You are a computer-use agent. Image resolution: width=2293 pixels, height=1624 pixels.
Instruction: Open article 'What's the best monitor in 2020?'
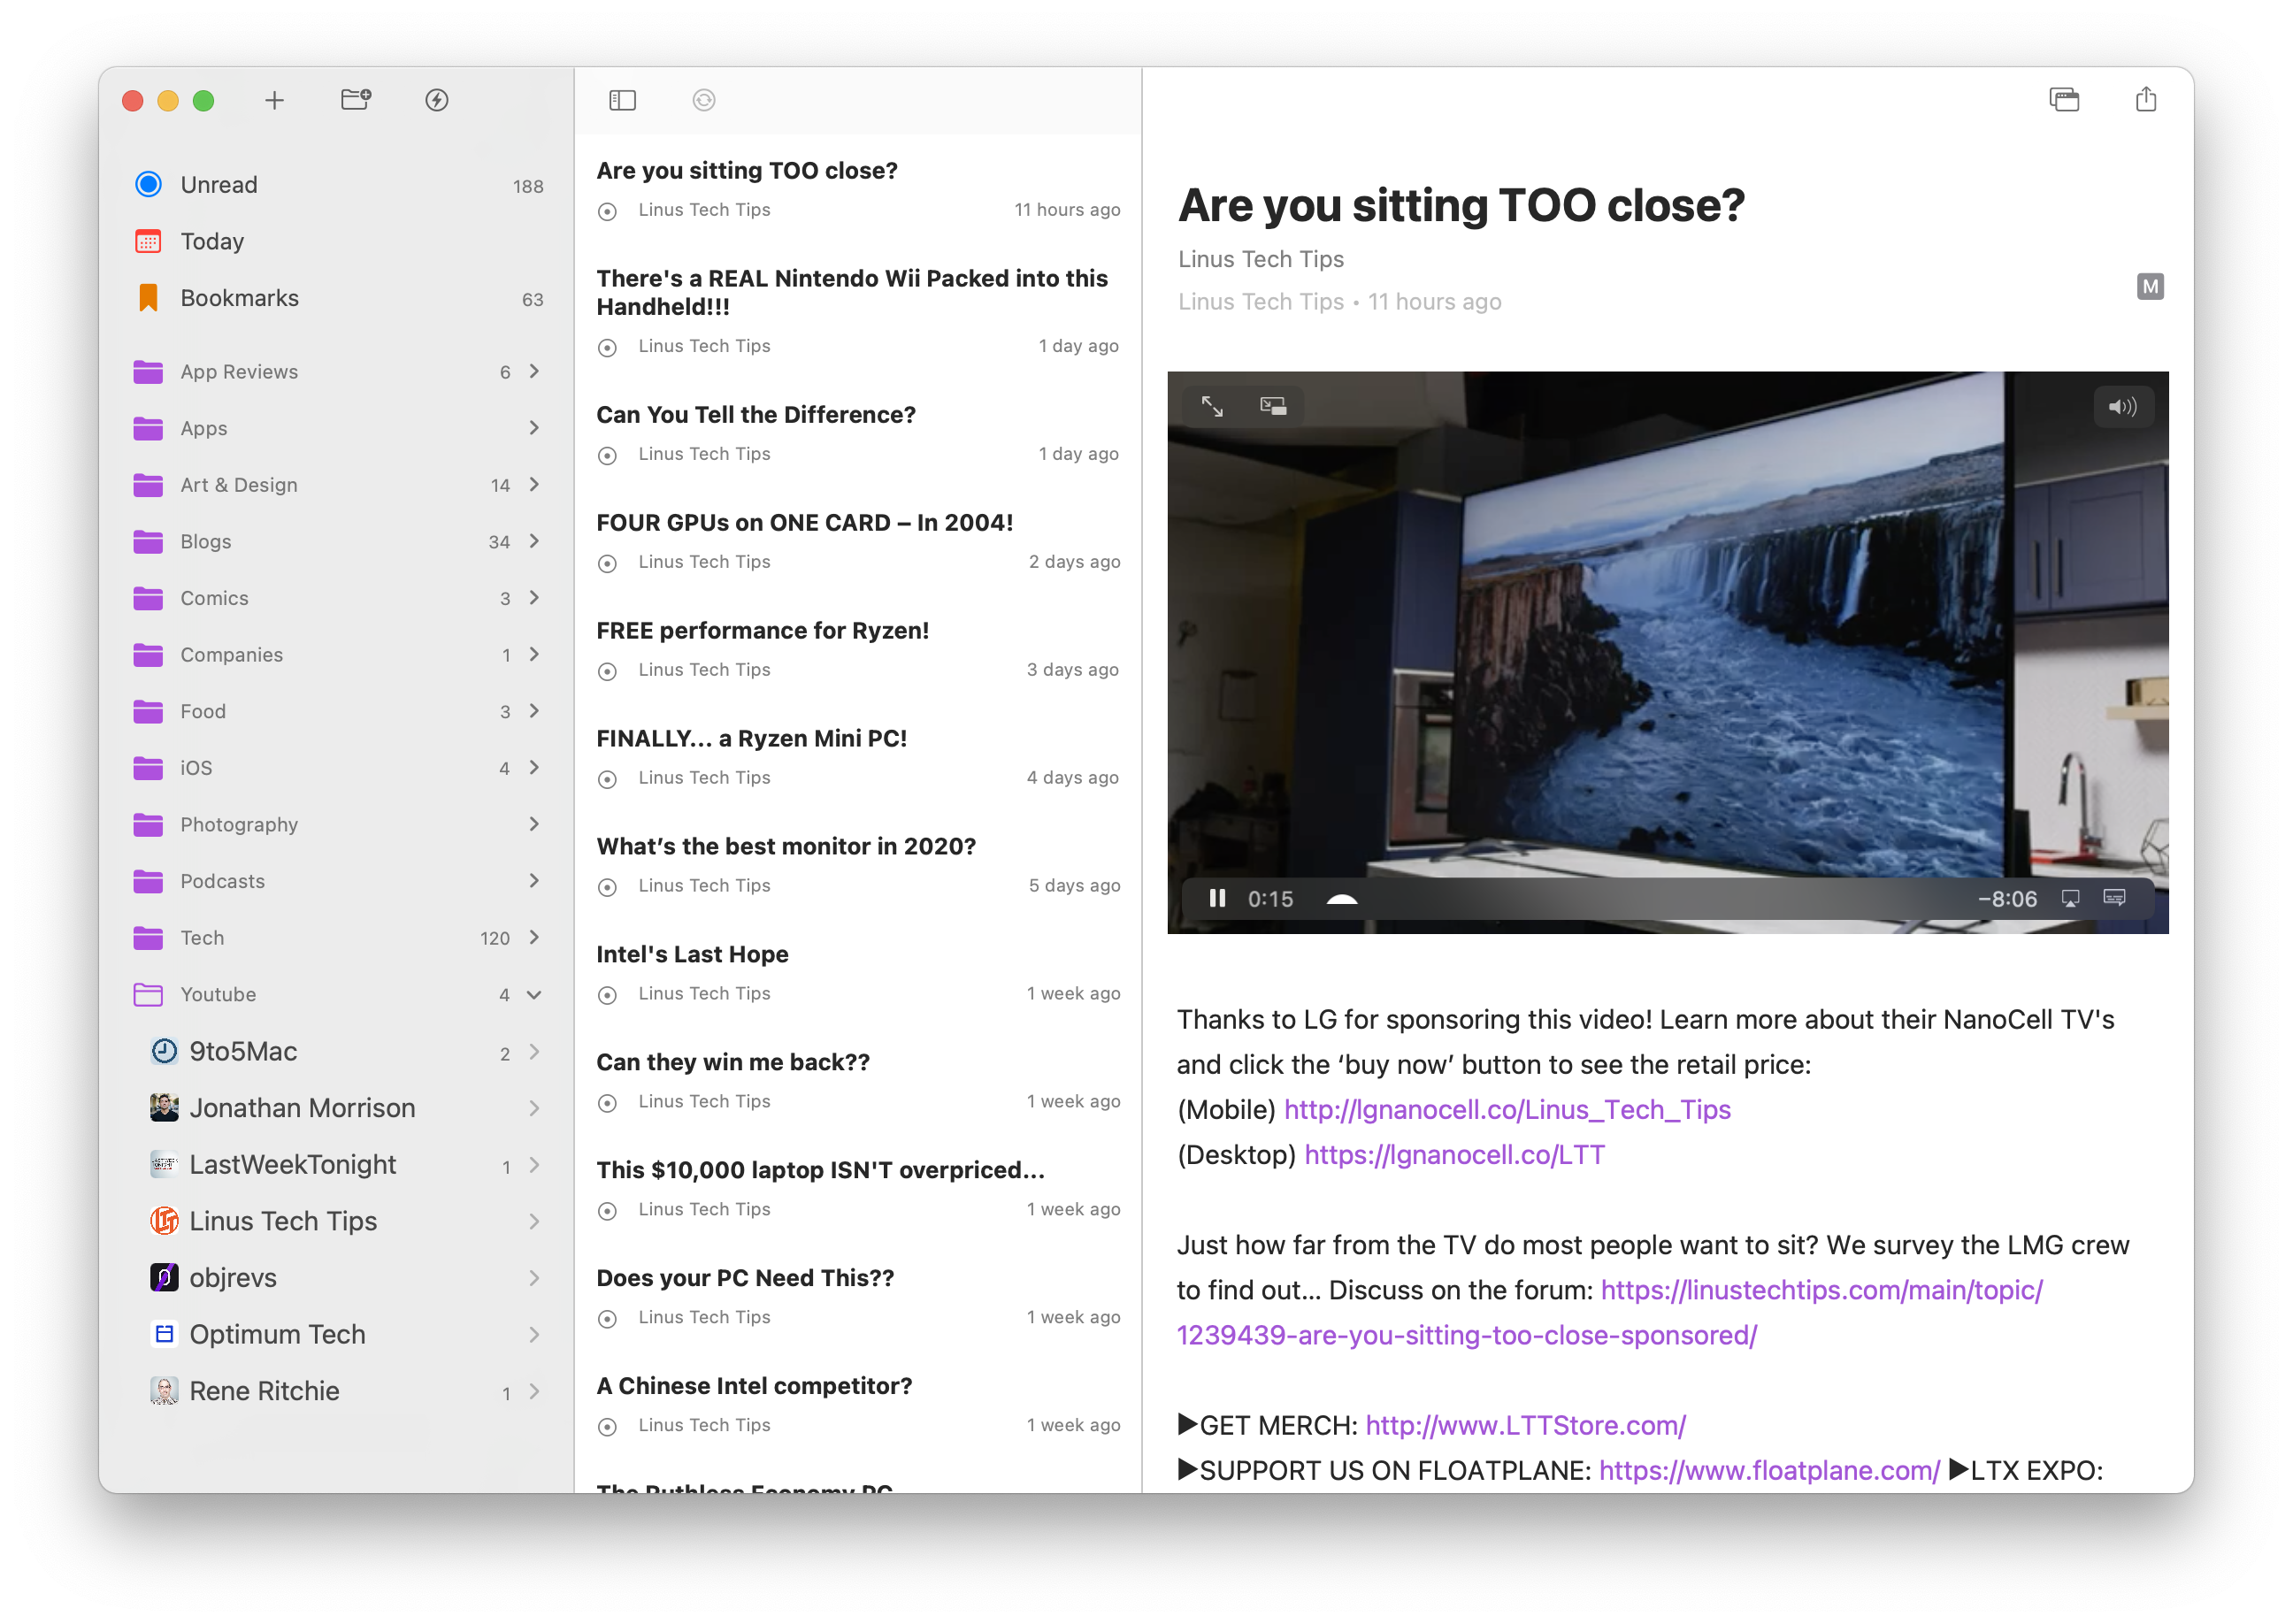pos(858,865)
